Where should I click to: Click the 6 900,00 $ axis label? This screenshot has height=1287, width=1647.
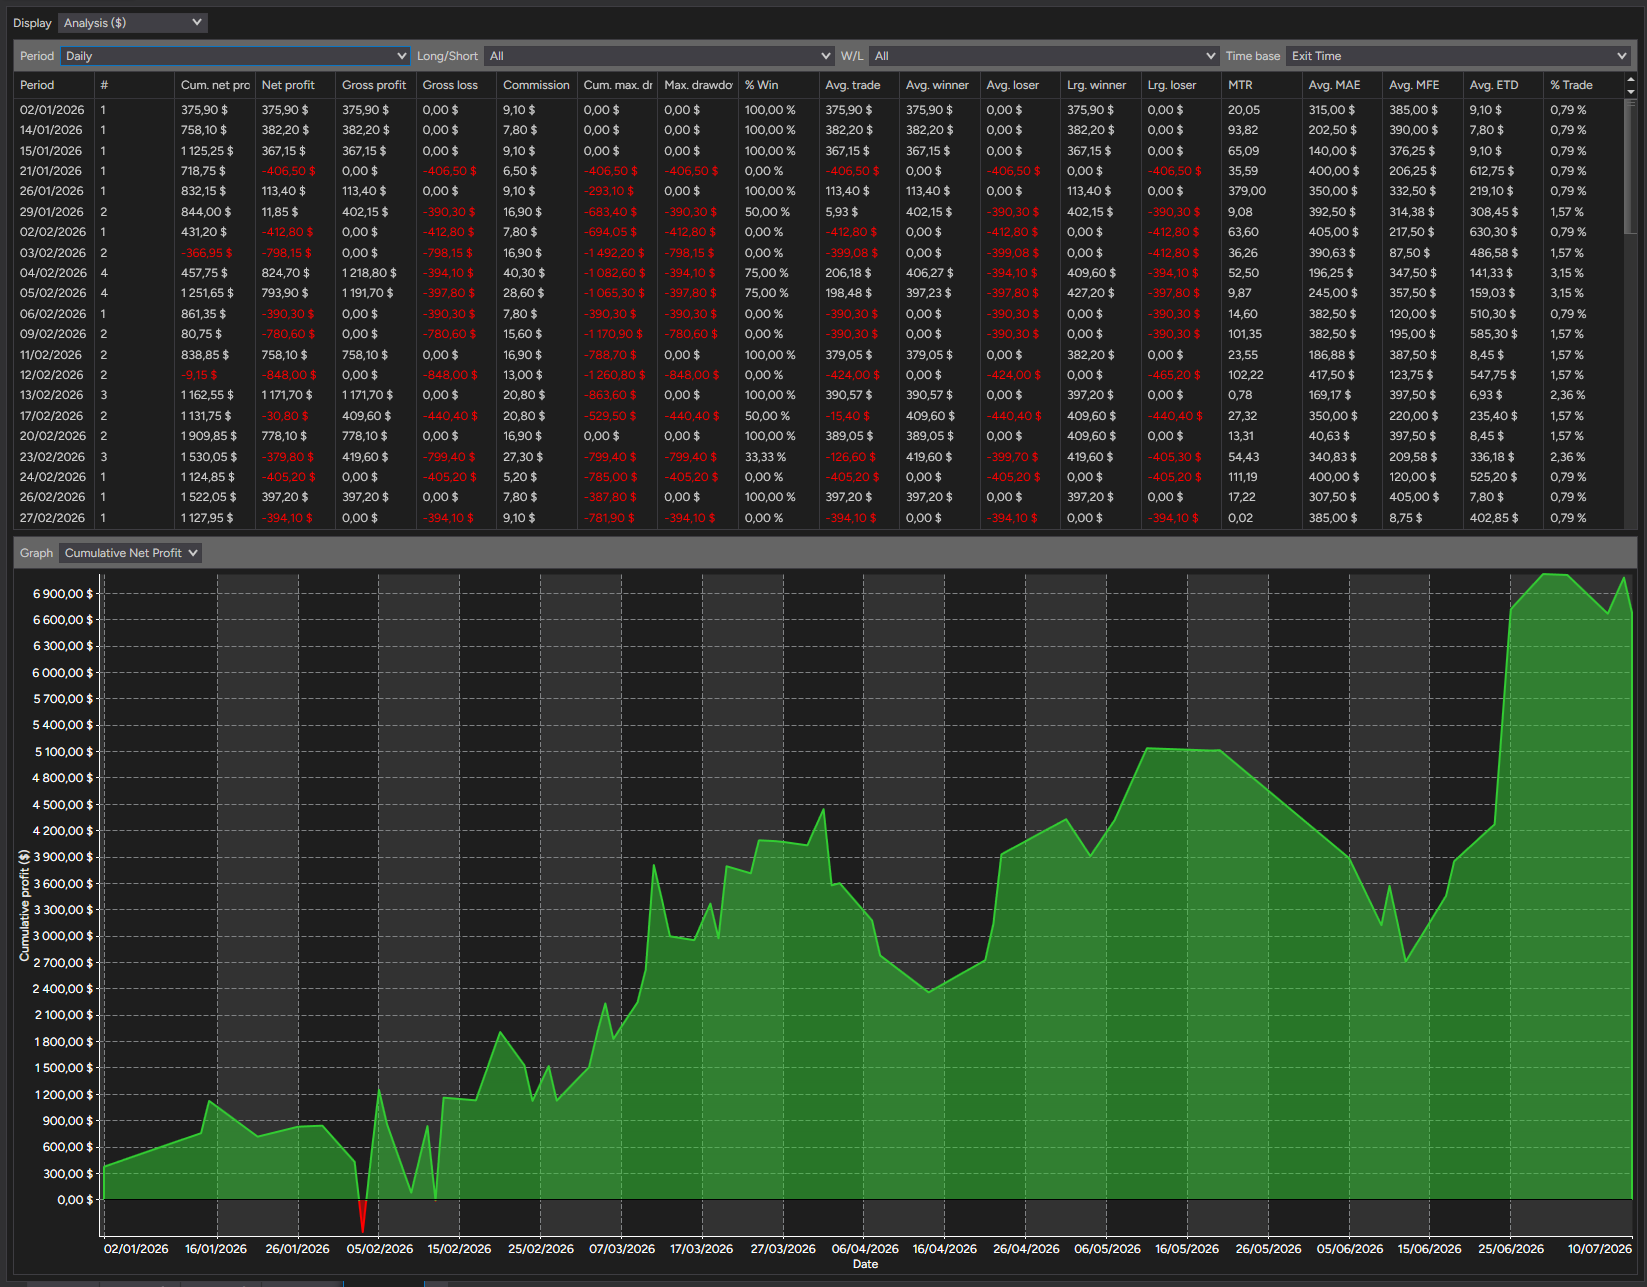63,594
